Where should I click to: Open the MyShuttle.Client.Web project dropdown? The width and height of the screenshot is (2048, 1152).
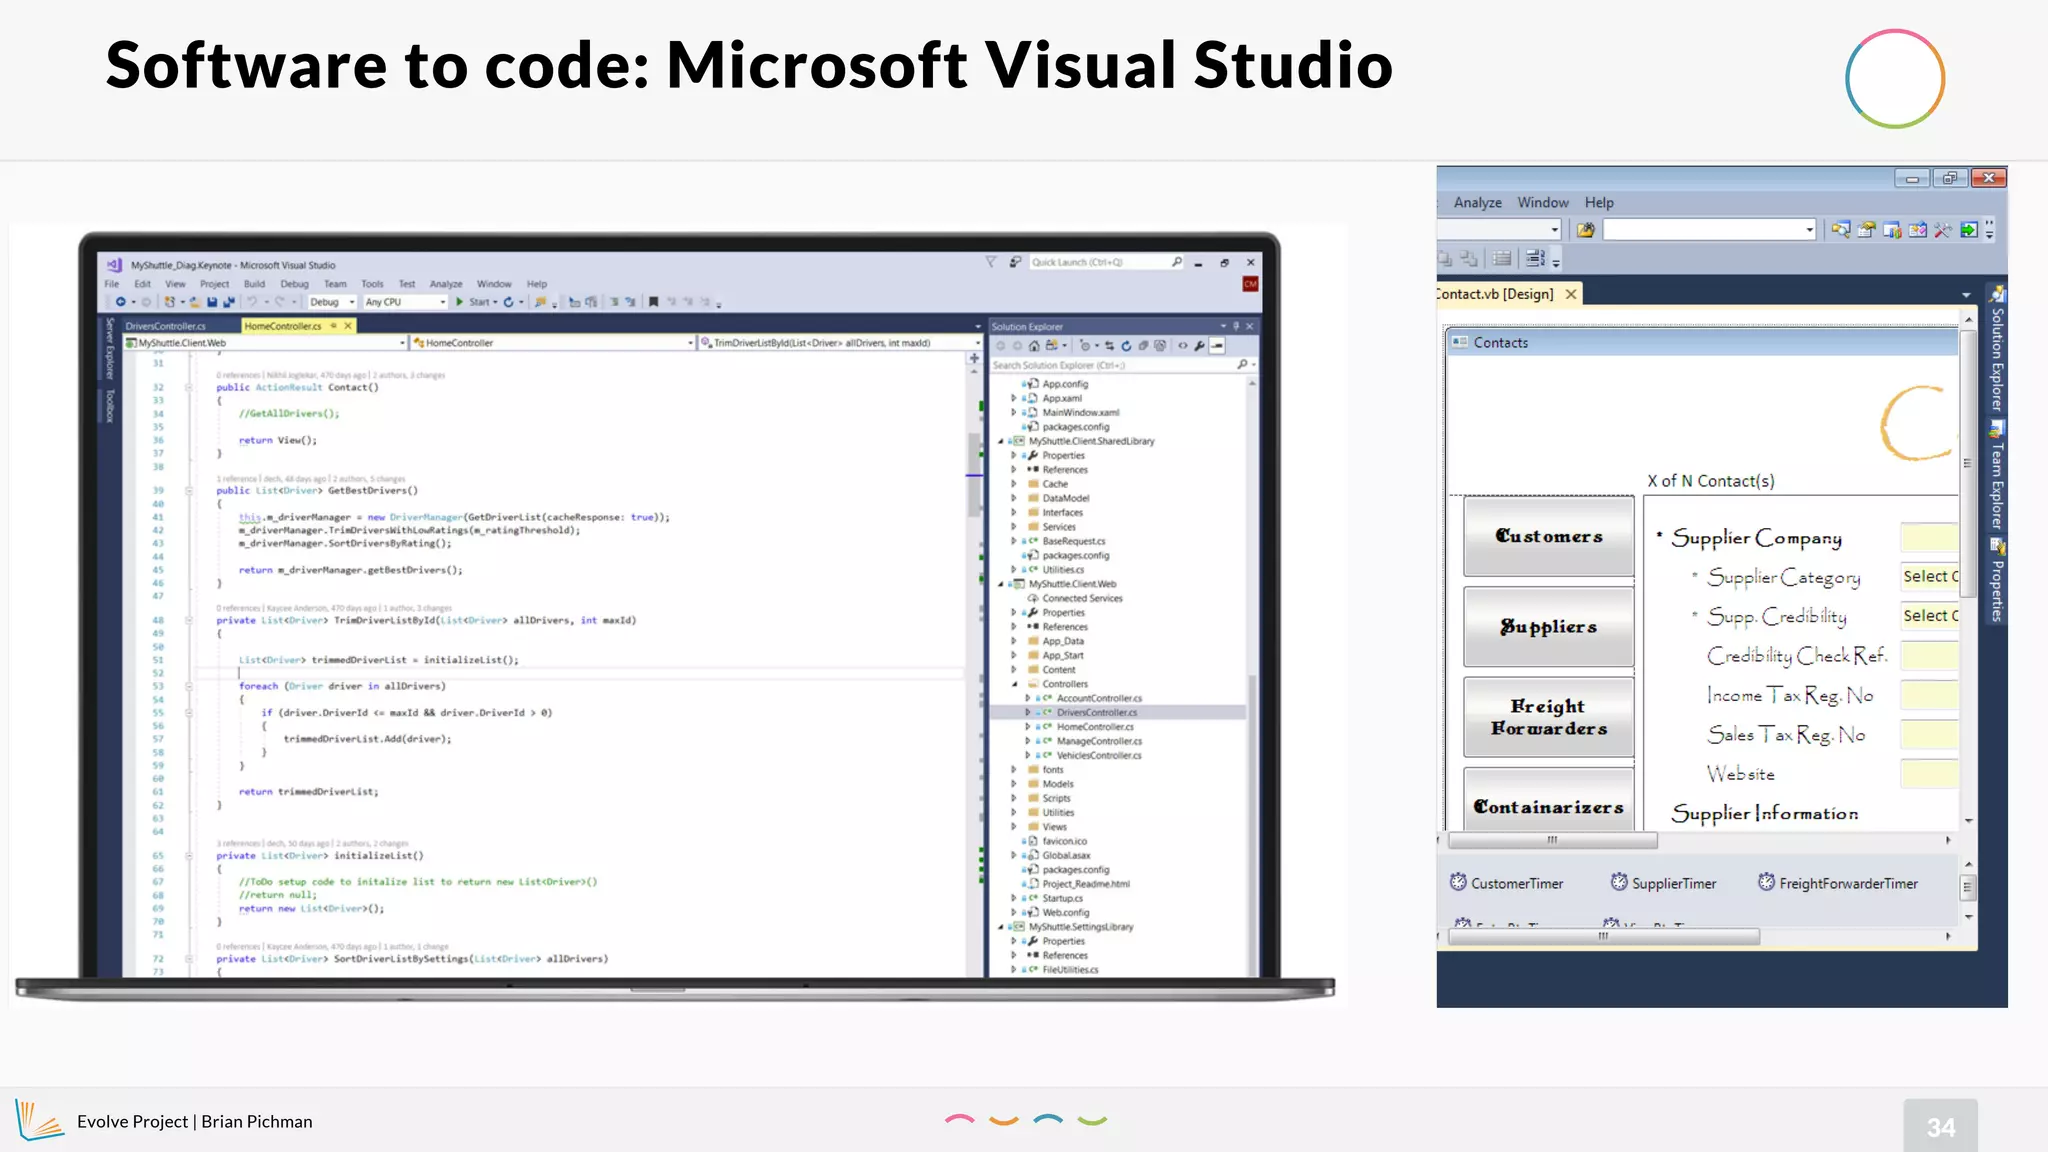click(x=265, y=343)
